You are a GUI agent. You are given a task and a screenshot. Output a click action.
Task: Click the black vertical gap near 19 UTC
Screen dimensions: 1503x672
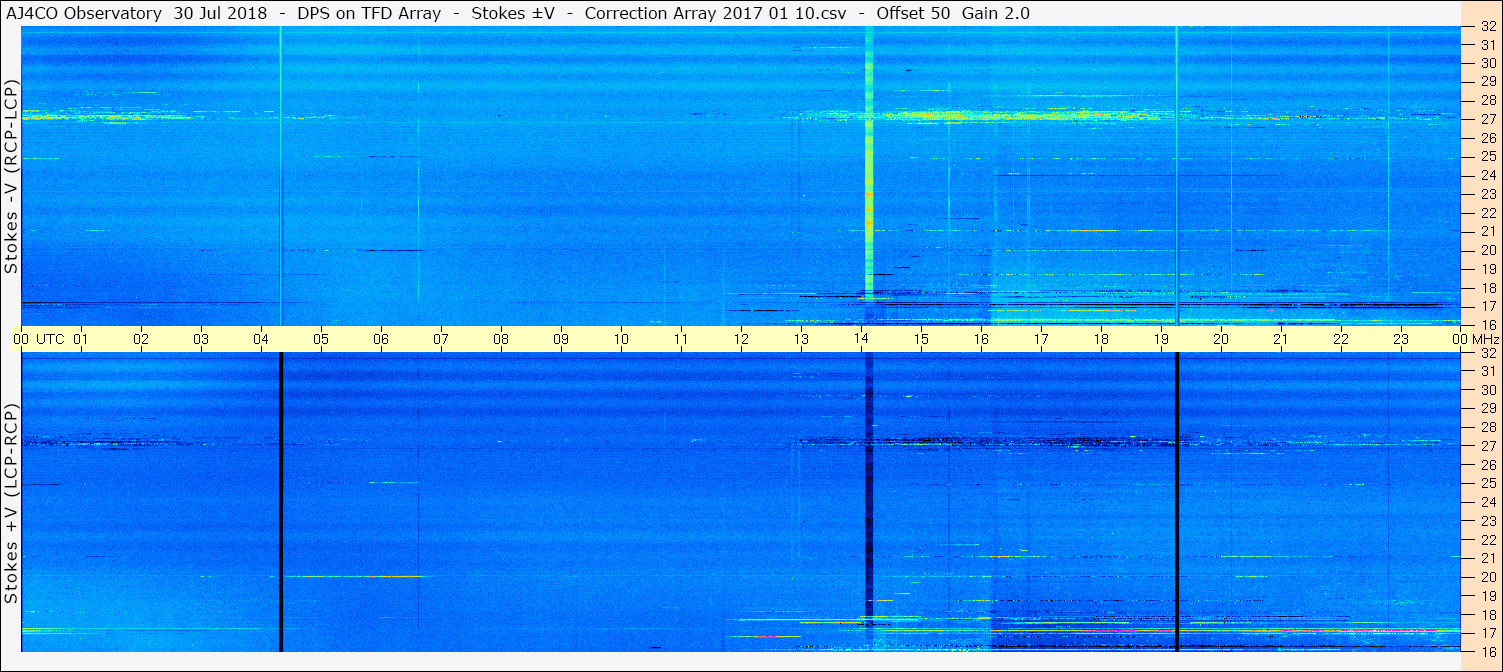[1177, 501]
